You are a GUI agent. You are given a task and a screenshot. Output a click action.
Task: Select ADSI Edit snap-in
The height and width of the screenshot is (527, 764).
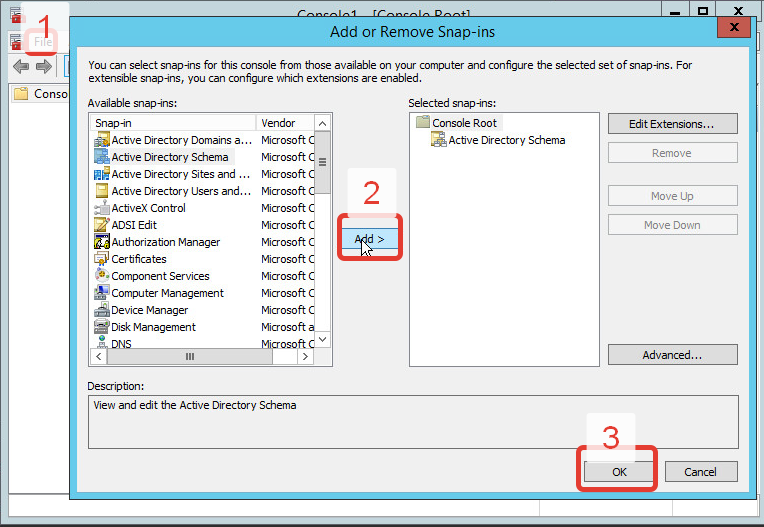click(134, 225)
